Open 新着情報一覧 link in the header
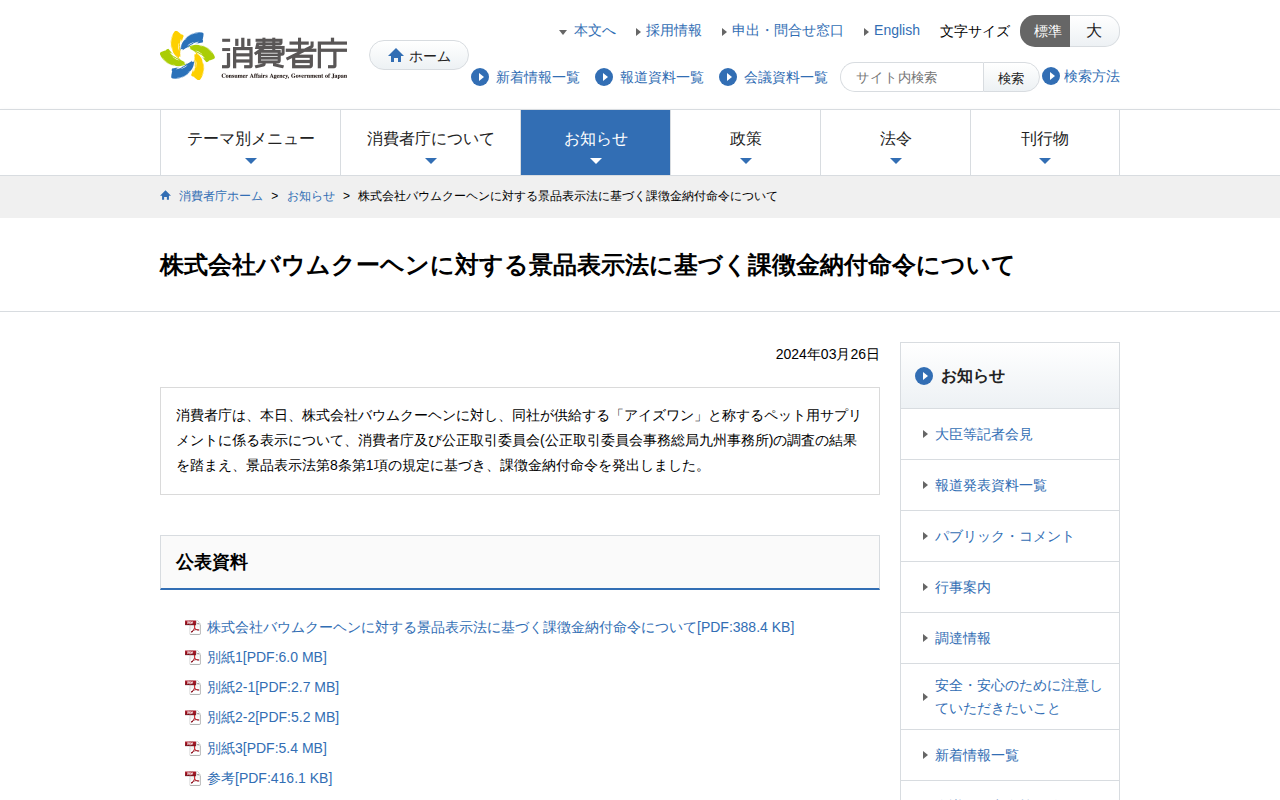Viewport: 1280px width, 800px height. tap(538, 77)
